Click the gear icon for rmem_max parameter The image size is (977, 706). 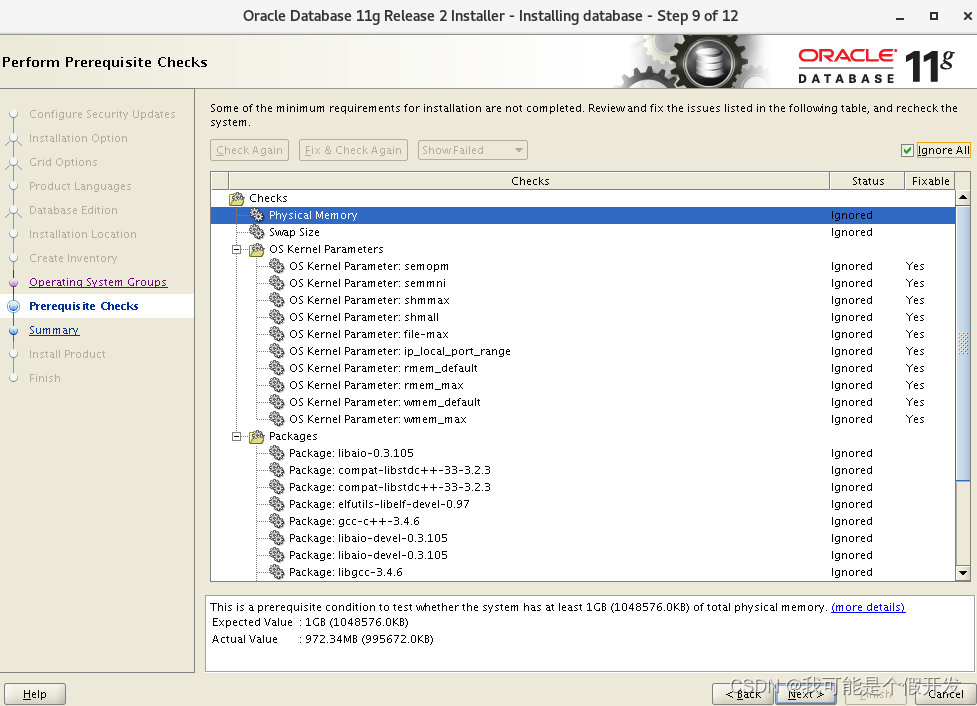tap(277, 385)
